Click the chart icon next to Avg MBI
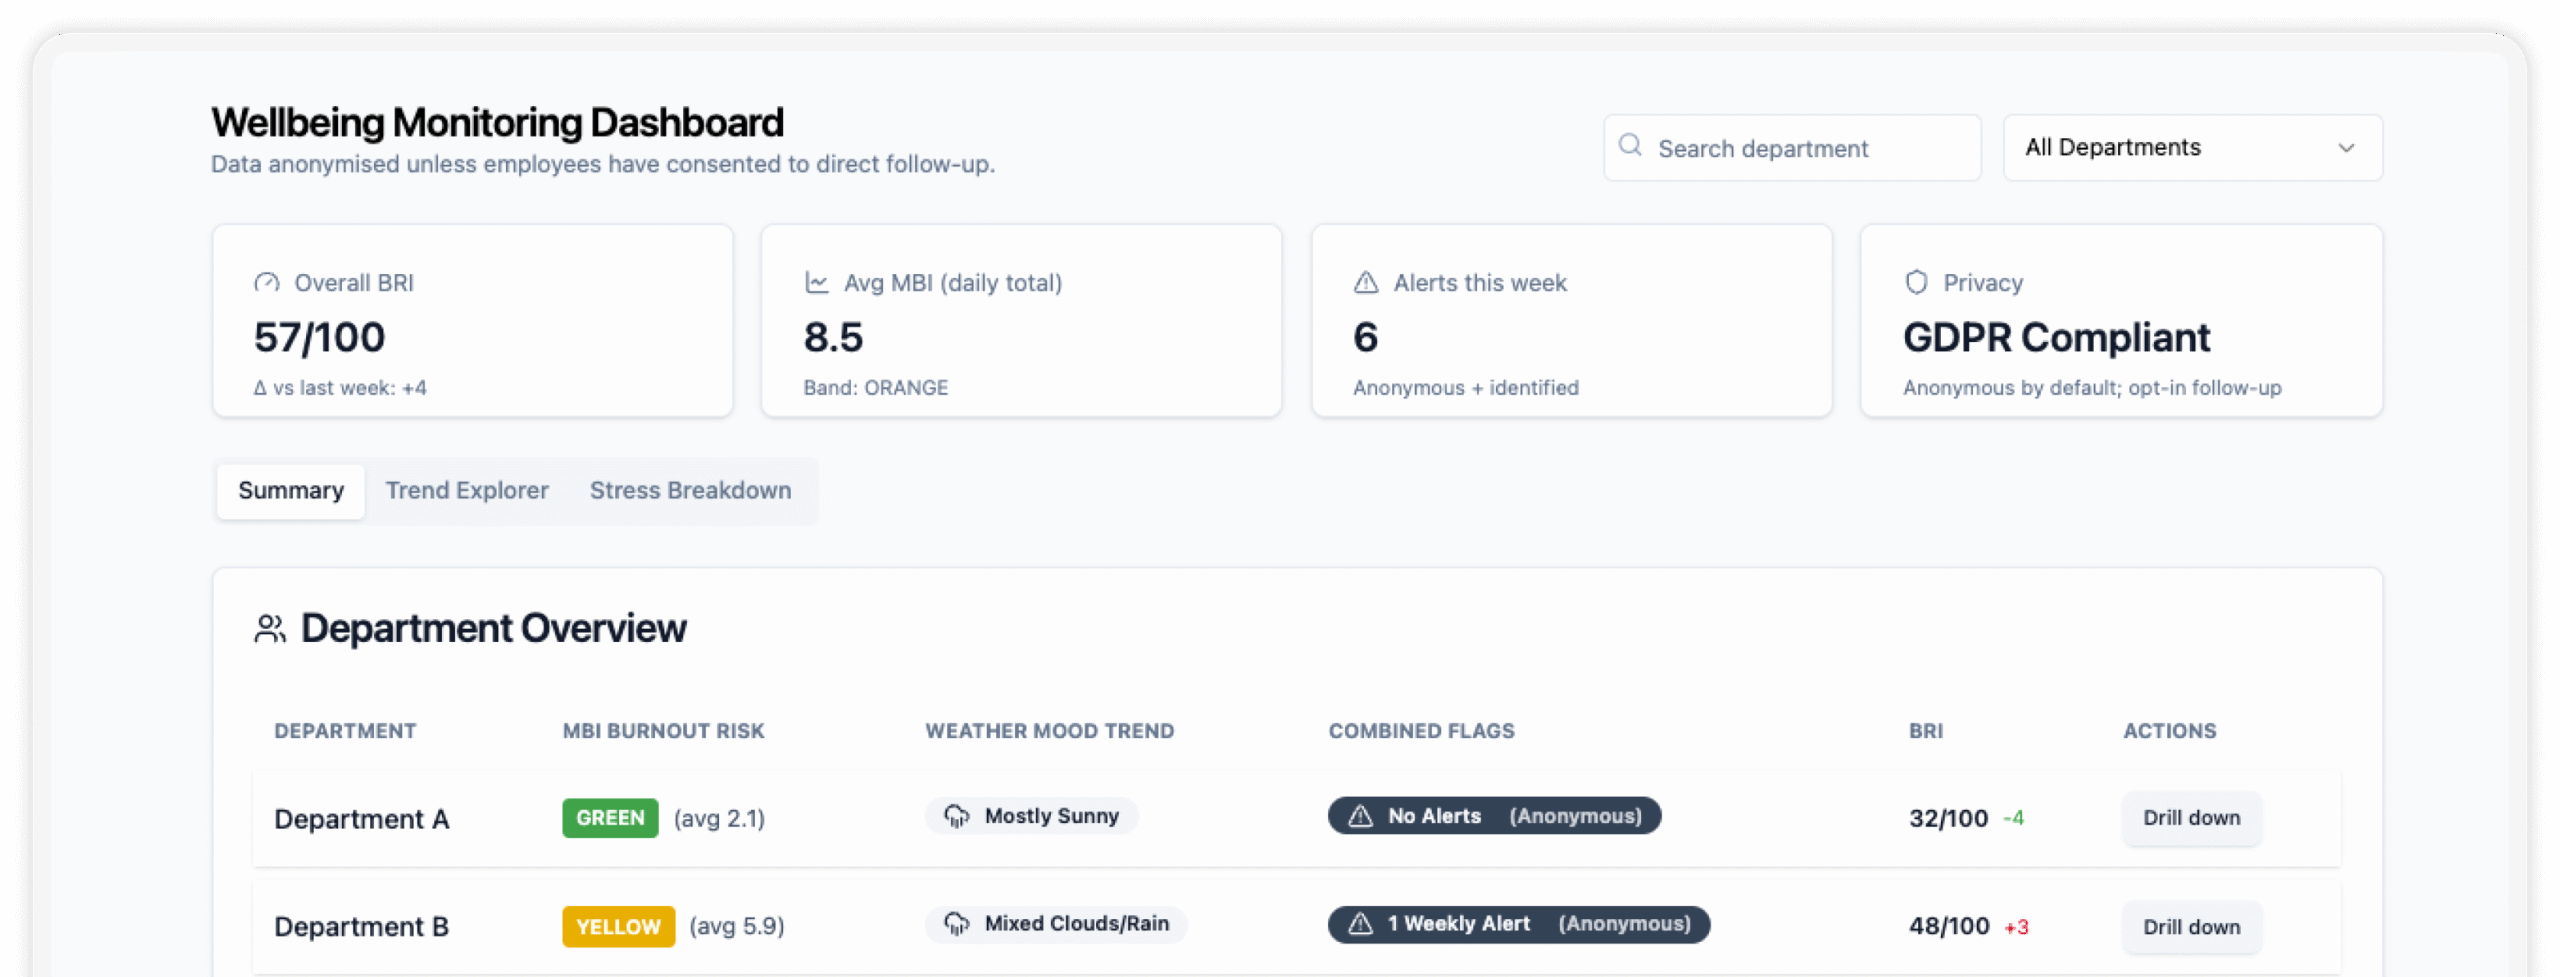The width and height of the screenshot is (2560, 977). pyautogui.click(x=816, y=283)
